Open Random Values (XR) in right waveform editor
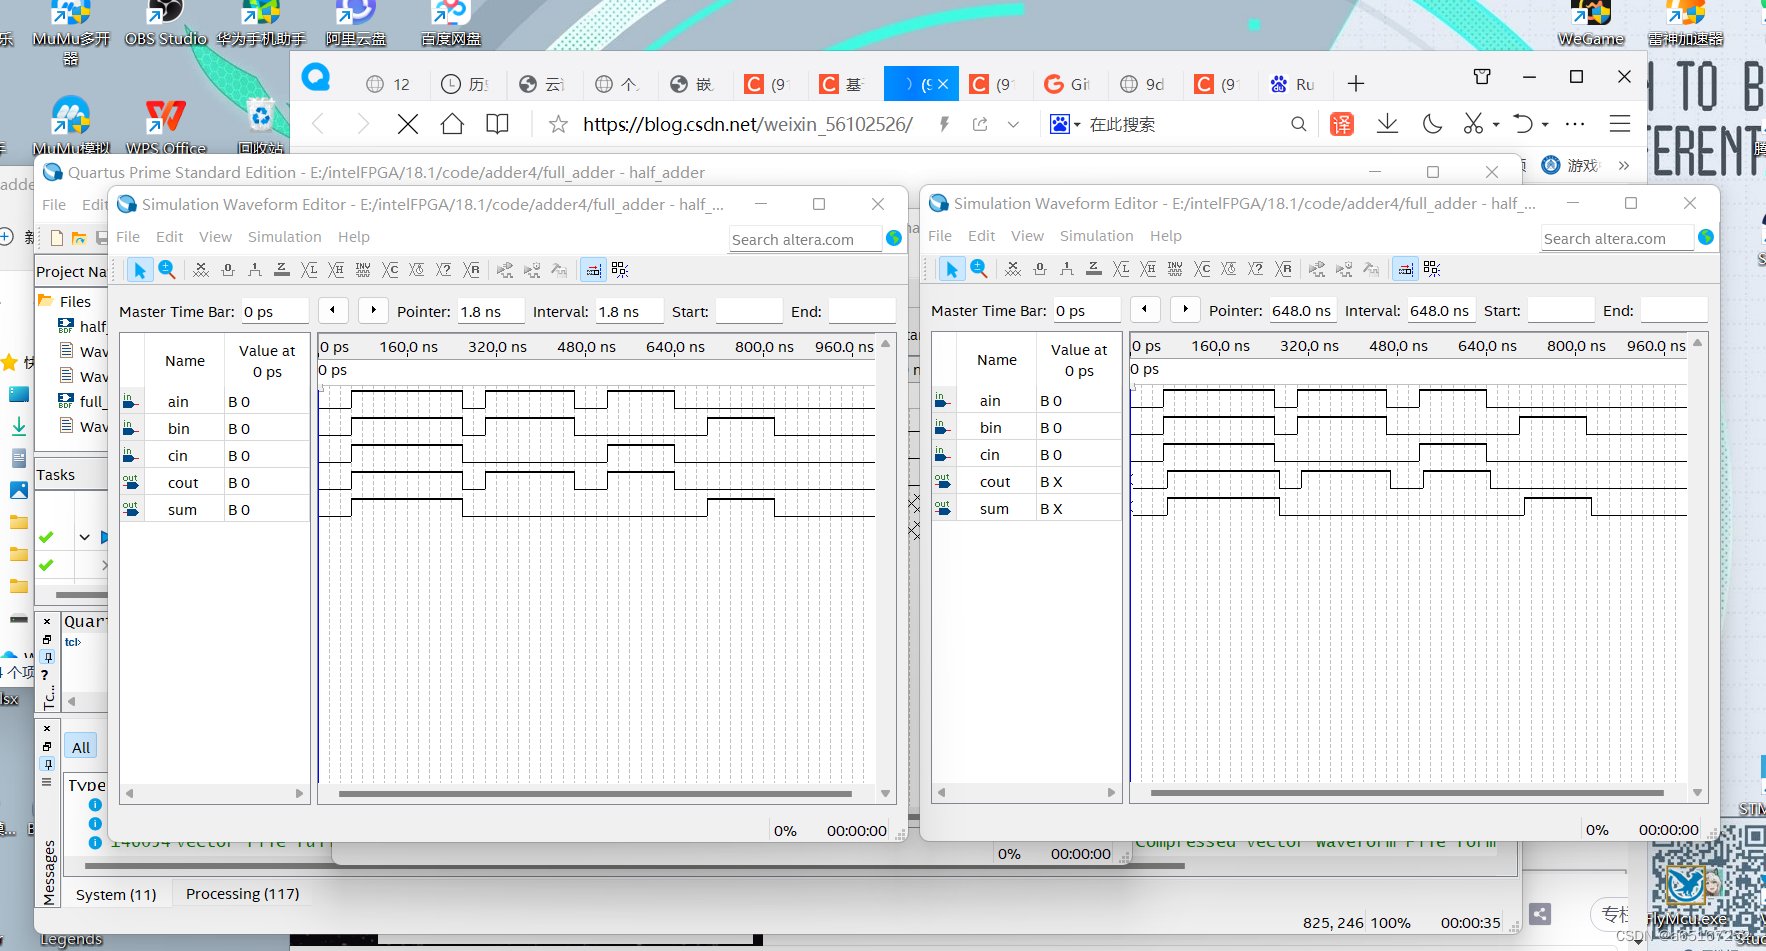This screenshot has height=951, width=1766. 1283,269
